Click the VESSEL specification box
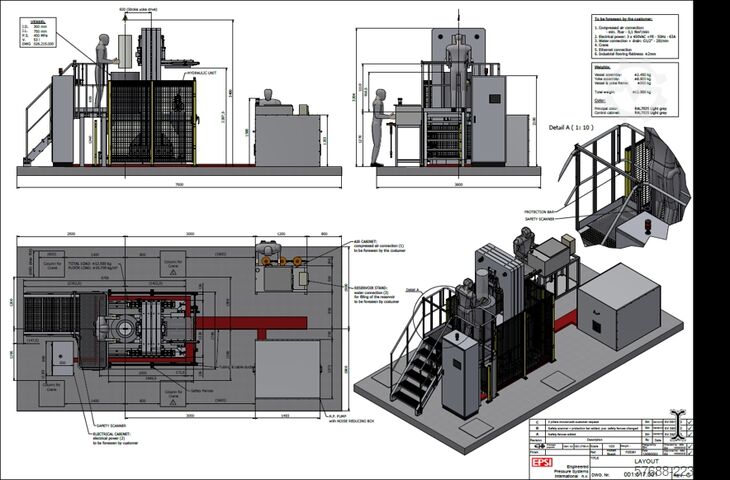Image resolution: width=730 pixels, height=480 pixels. click(38, 32)
